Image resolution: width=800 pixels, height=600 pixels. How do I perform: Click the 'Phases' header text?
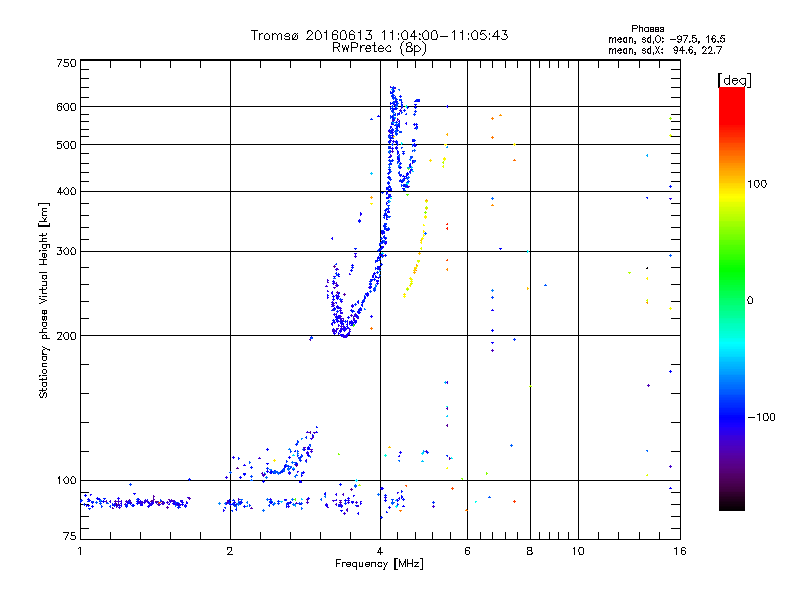[x=647, y=29]
